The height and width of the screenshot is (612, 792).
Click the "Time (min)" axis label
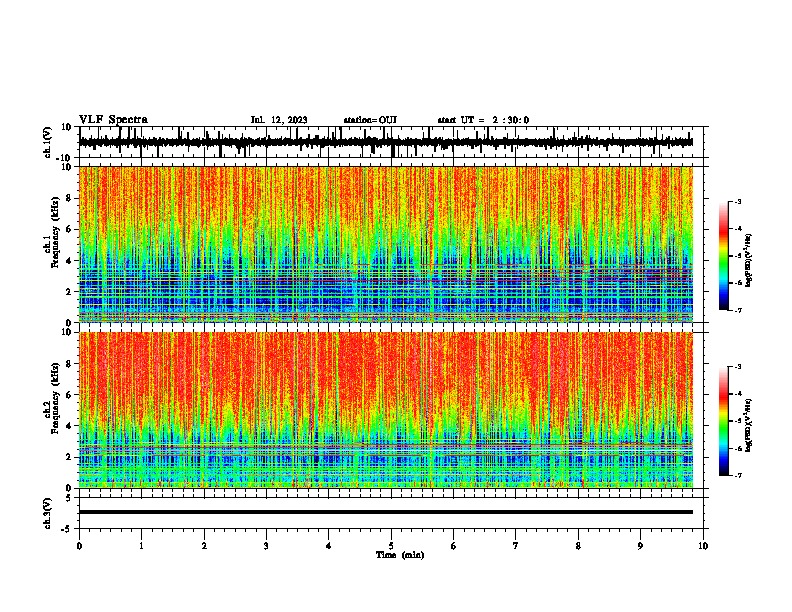400,555
